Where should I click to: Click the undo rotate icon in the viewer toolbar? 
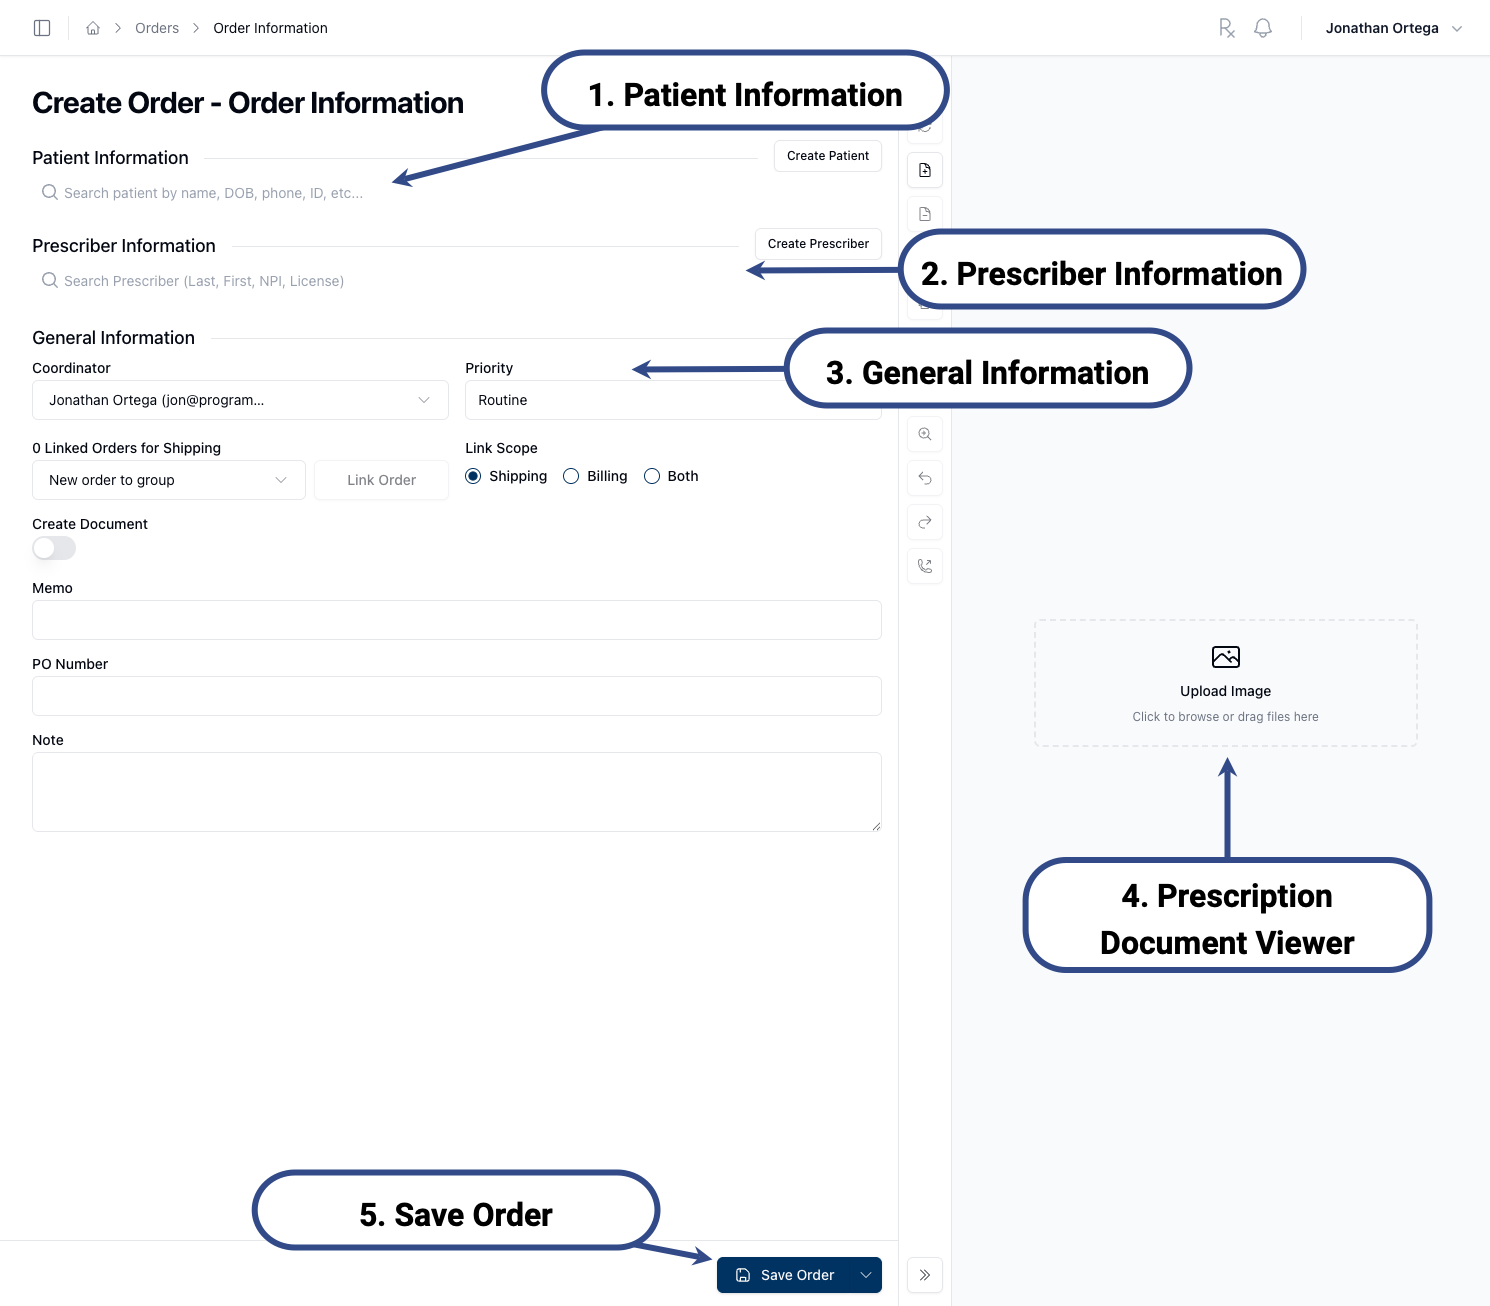click(924, 478)
